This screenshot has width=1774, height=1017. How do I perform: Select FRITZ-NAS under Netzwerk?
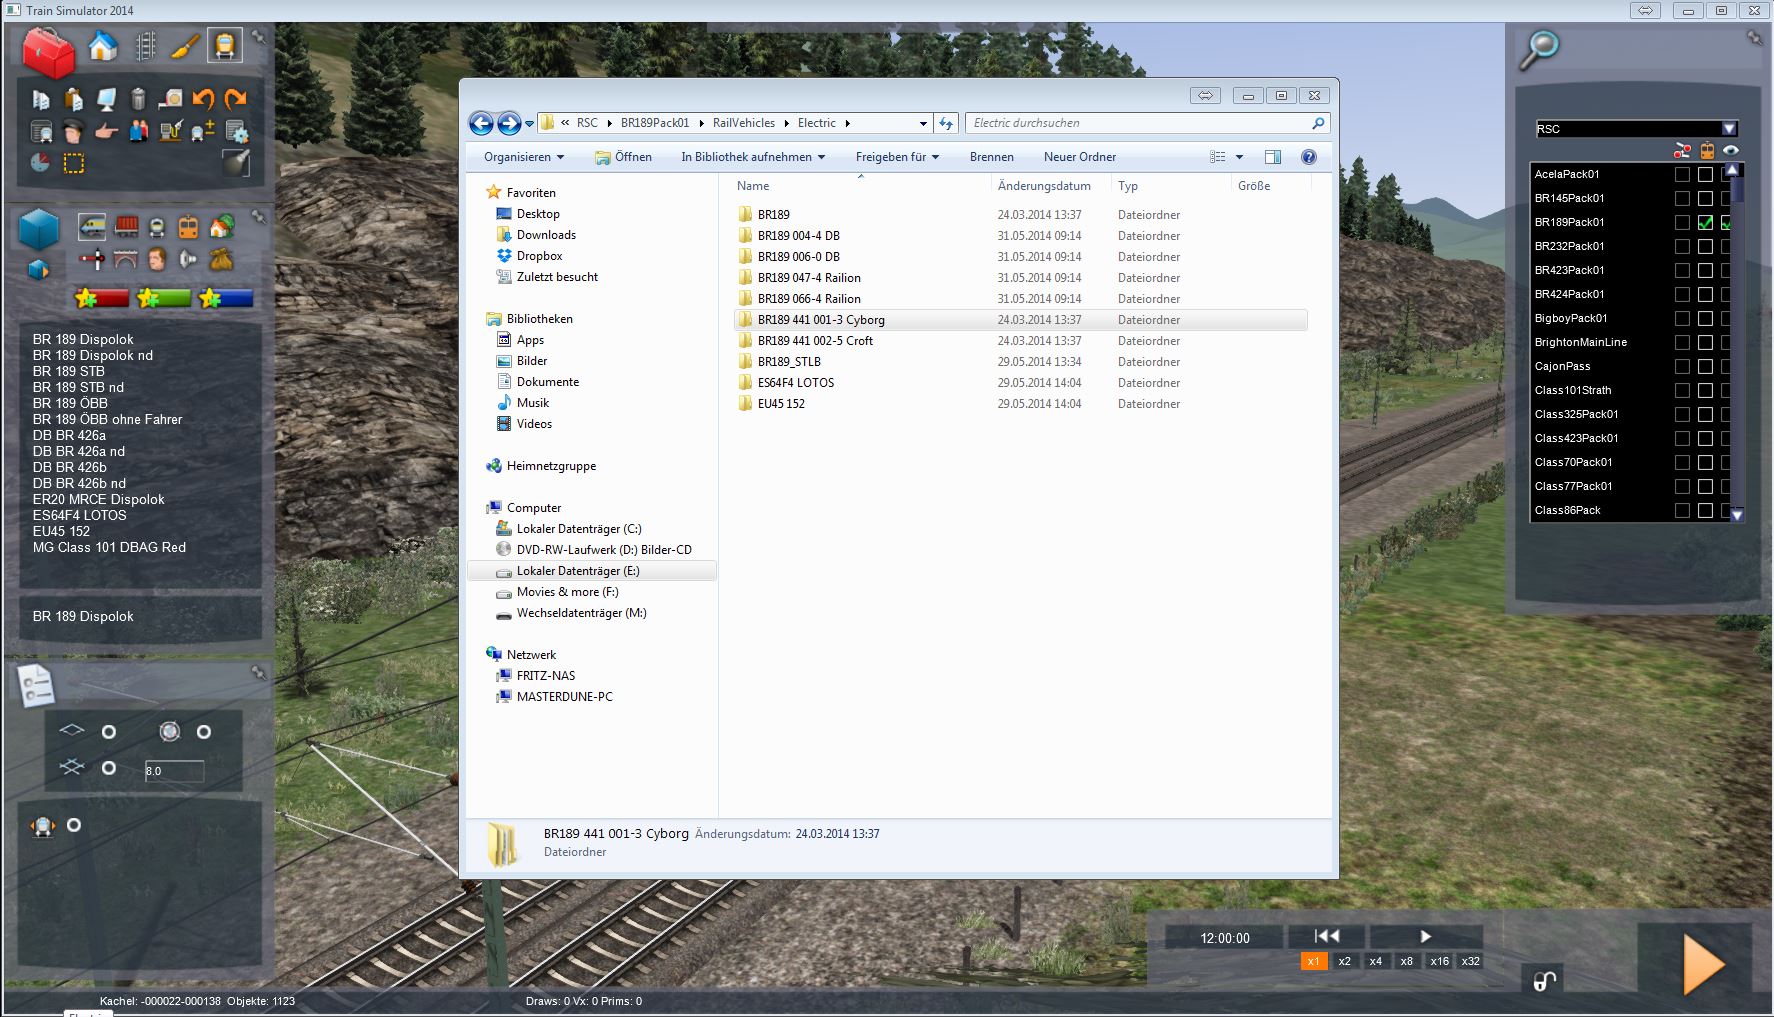click(546, 676)
